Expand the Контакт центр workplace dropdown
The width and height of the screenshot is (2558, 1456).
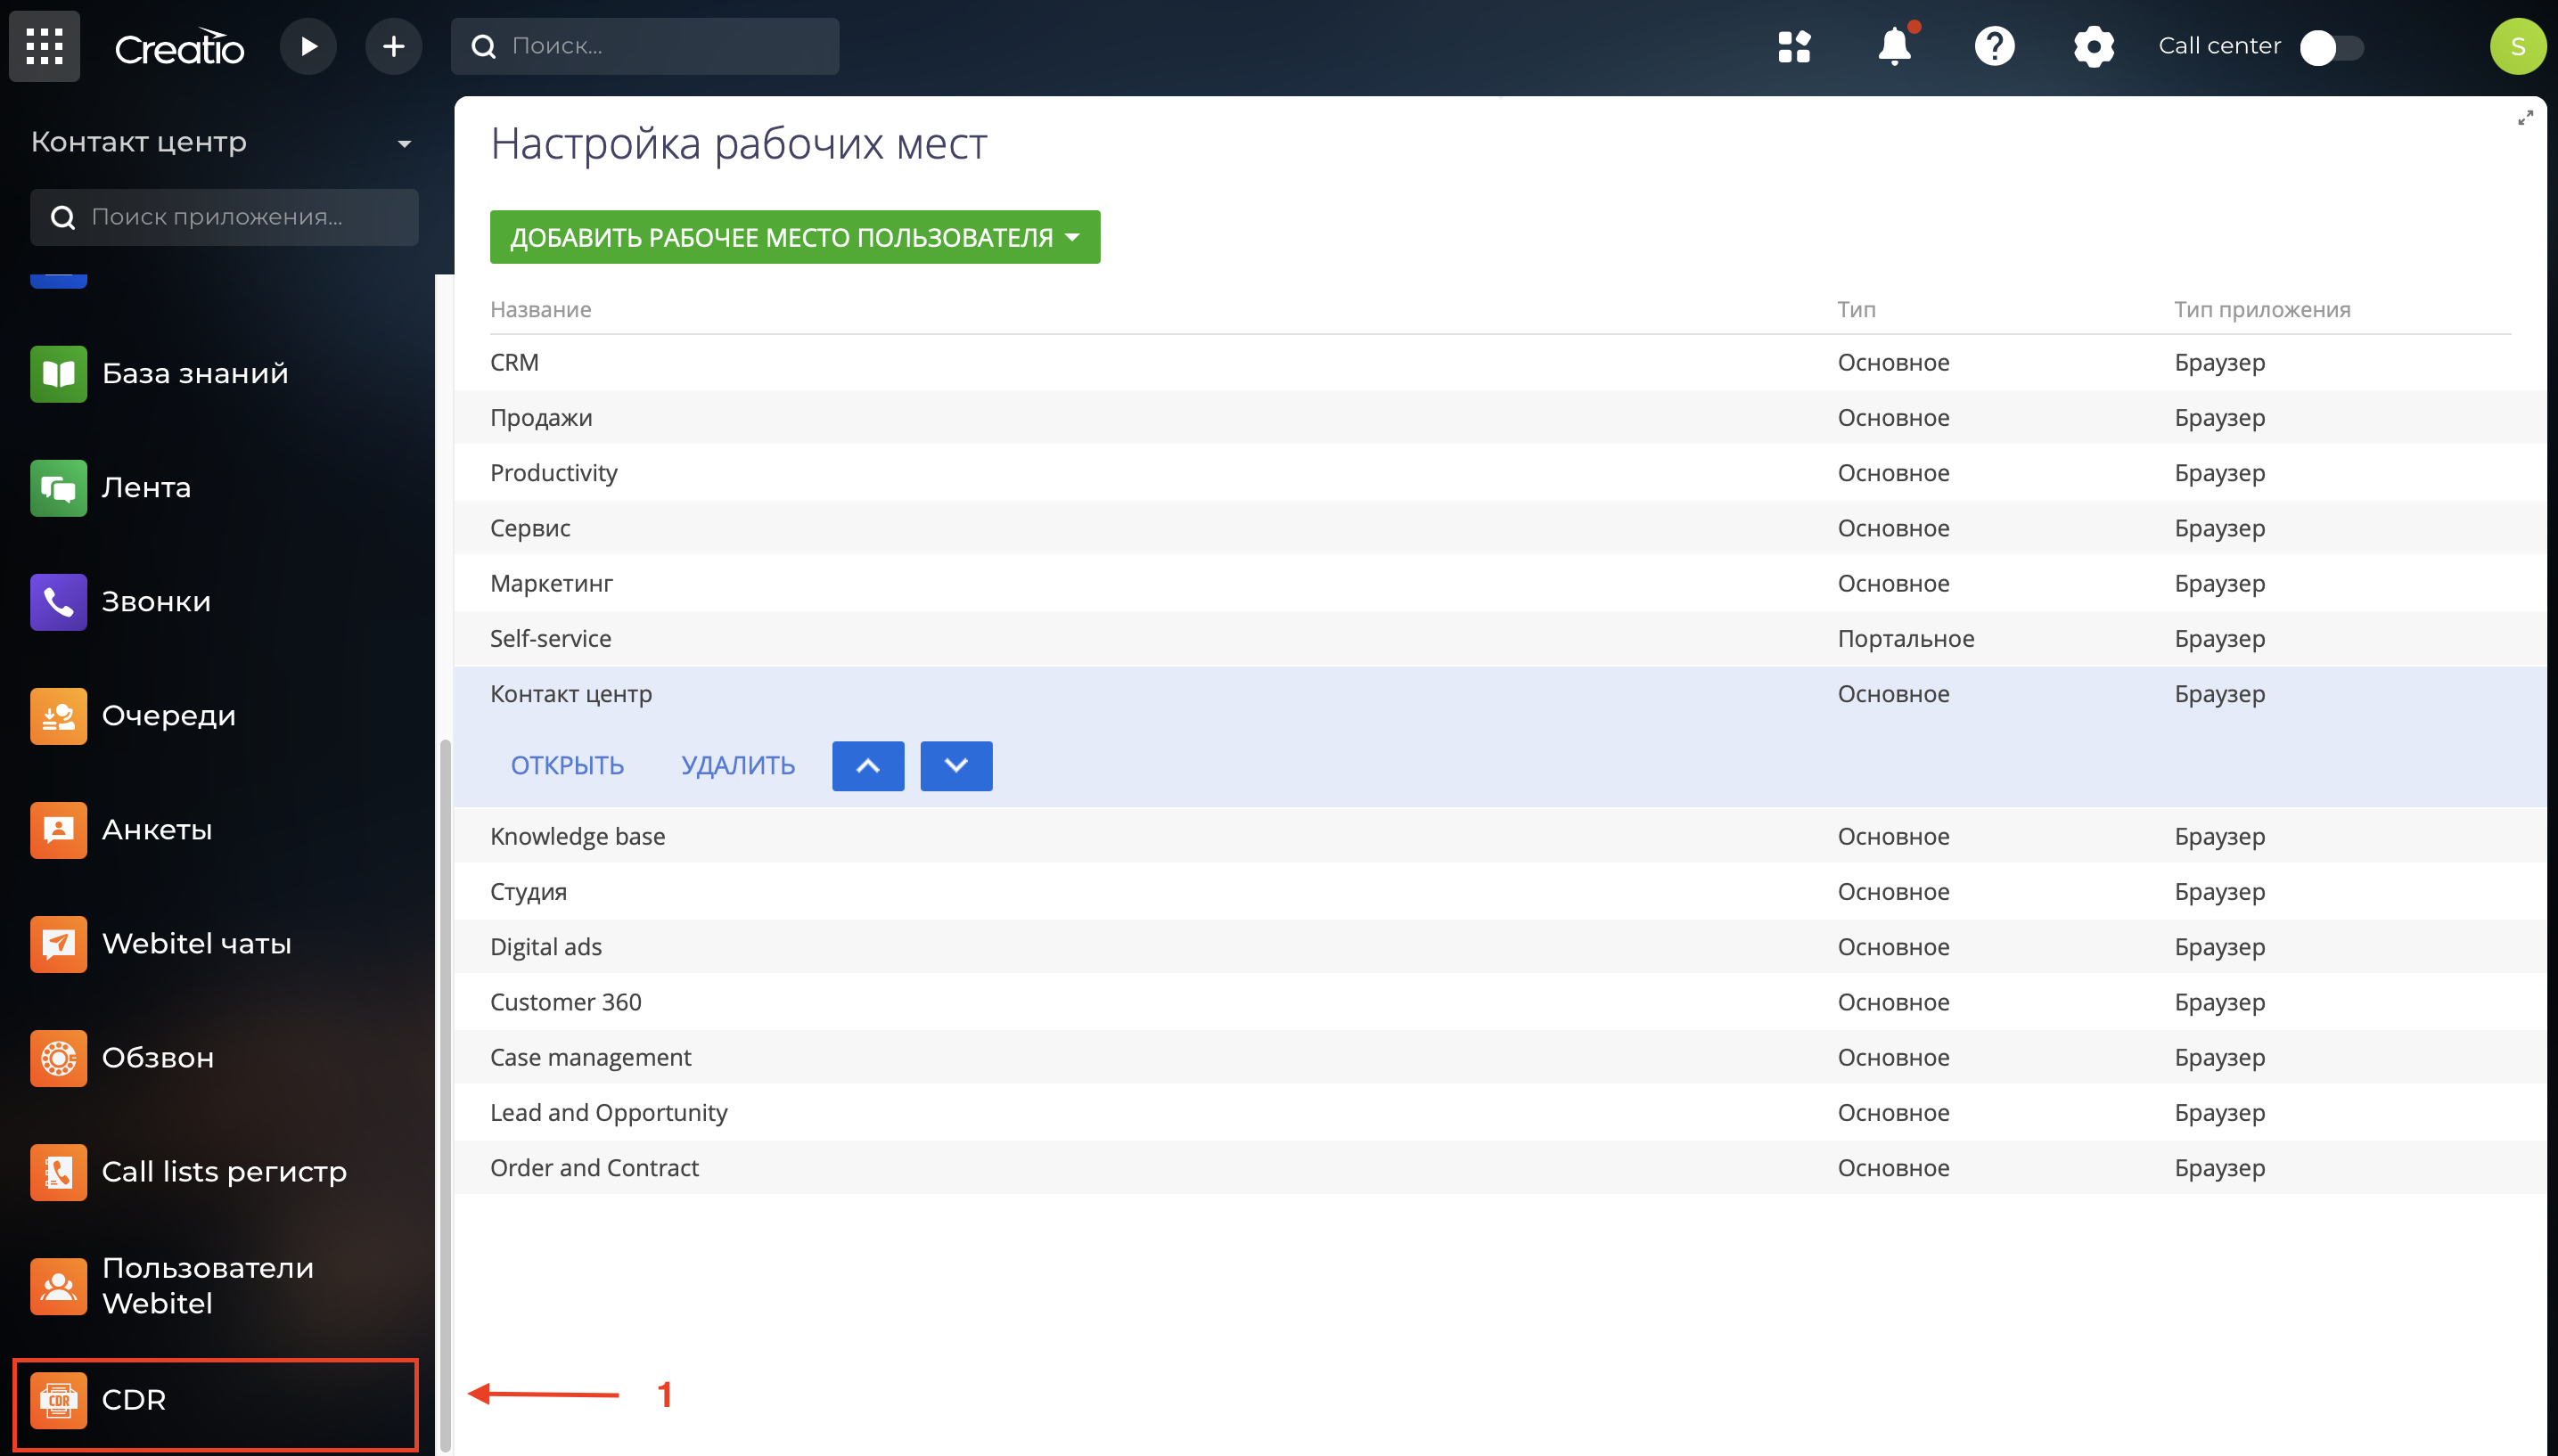(x=404, y=144)
